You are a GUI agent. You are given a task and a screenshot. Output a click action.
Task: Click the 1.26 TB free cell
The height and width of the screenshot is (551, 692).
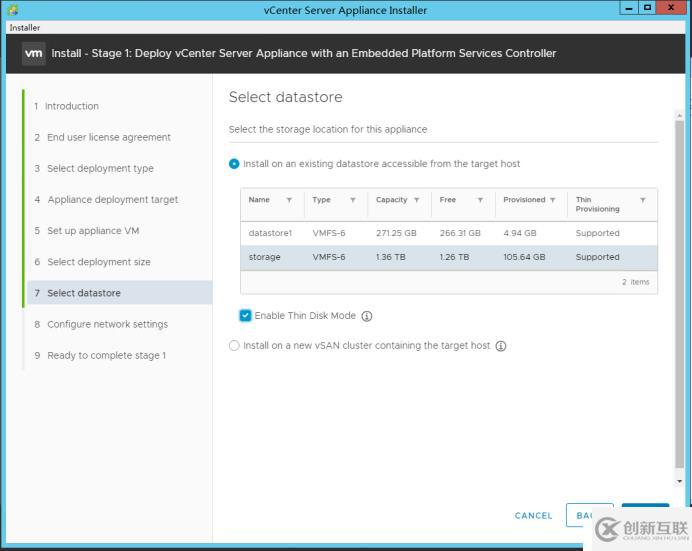pos(454,257)
